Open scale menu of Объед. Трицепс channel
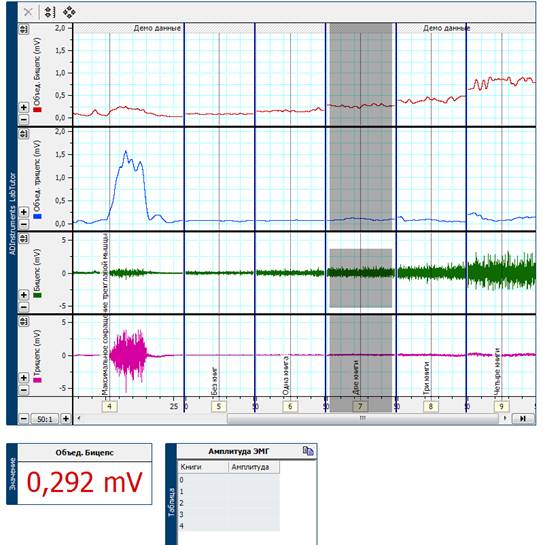 click(24, 134)
